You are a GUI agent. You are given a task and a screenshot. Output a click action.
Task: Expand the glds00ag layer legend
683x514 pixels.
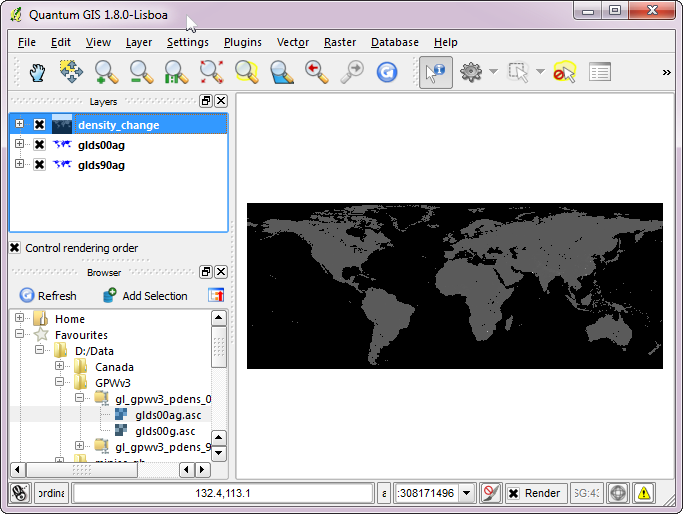[19, 144]
